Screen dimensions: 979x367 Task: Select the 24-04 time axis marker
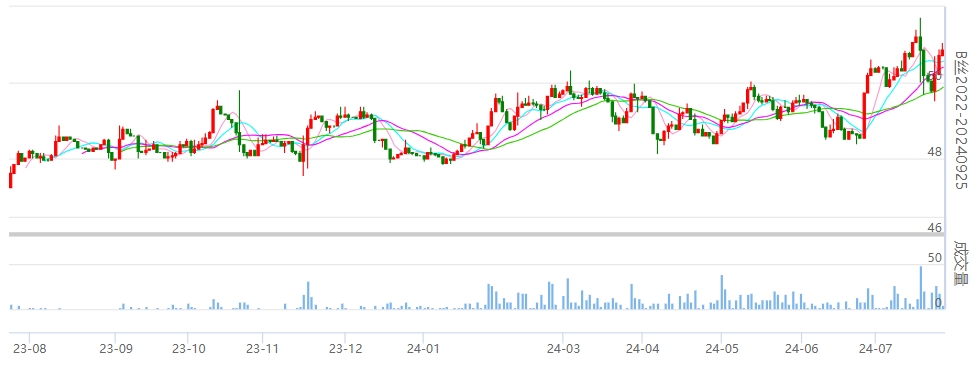(x=642, y=348)
